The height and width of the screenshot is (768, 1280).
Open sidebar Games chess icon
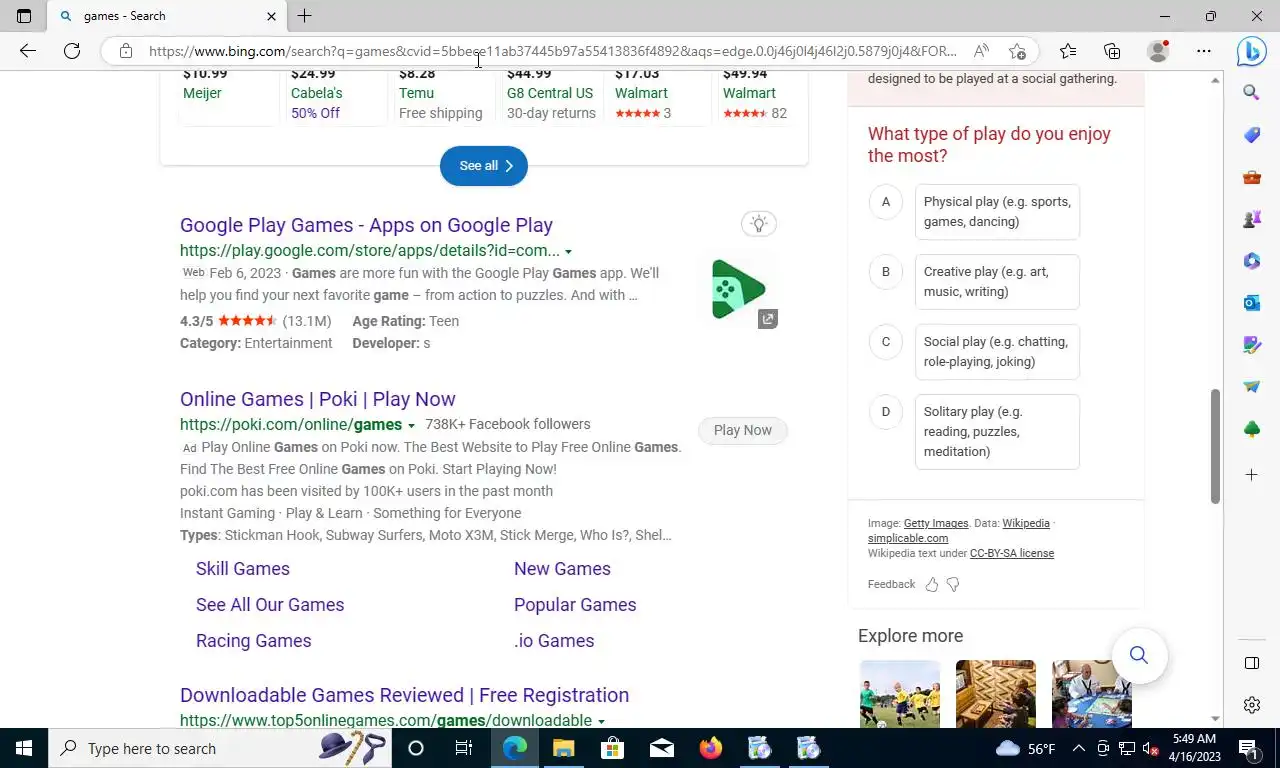tap(1251, 220)
